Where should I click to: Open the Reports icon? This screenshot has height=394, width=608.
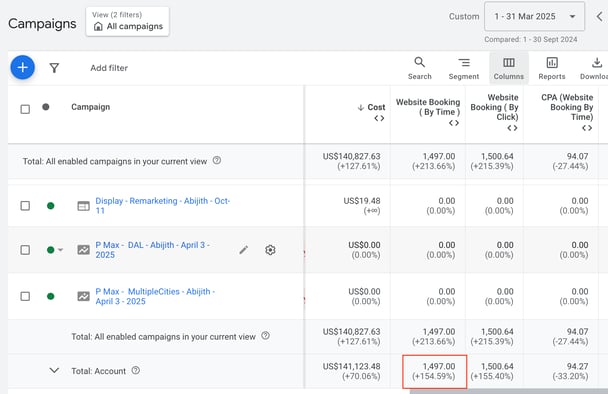click(552, 68)
